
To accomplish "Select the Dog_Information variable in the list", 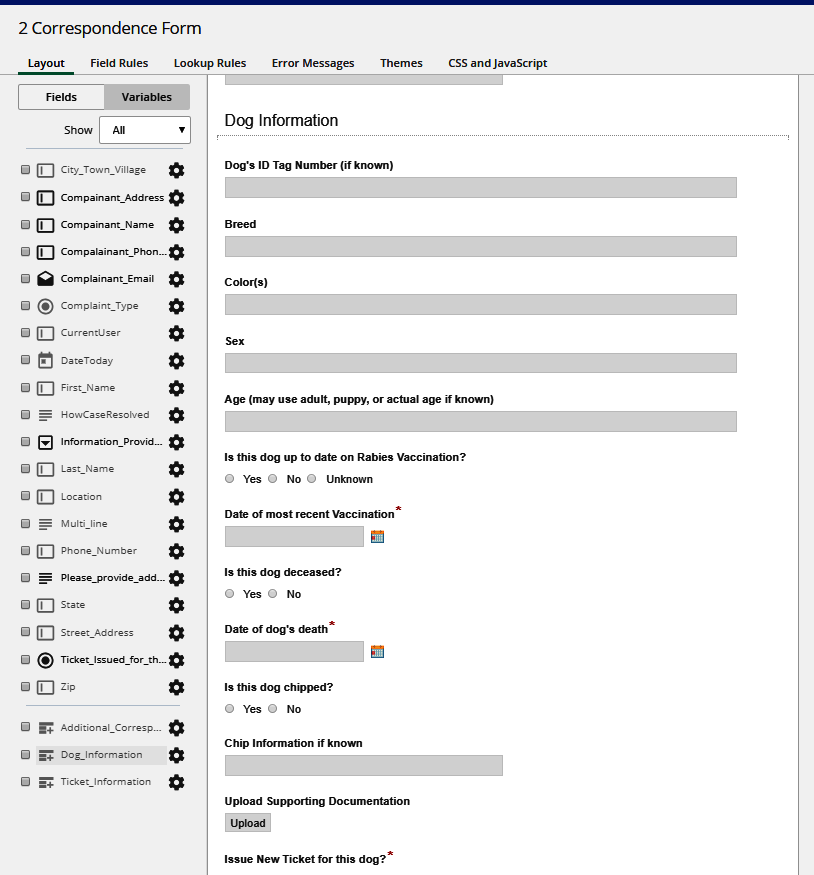I will click(x=101, y=755).
